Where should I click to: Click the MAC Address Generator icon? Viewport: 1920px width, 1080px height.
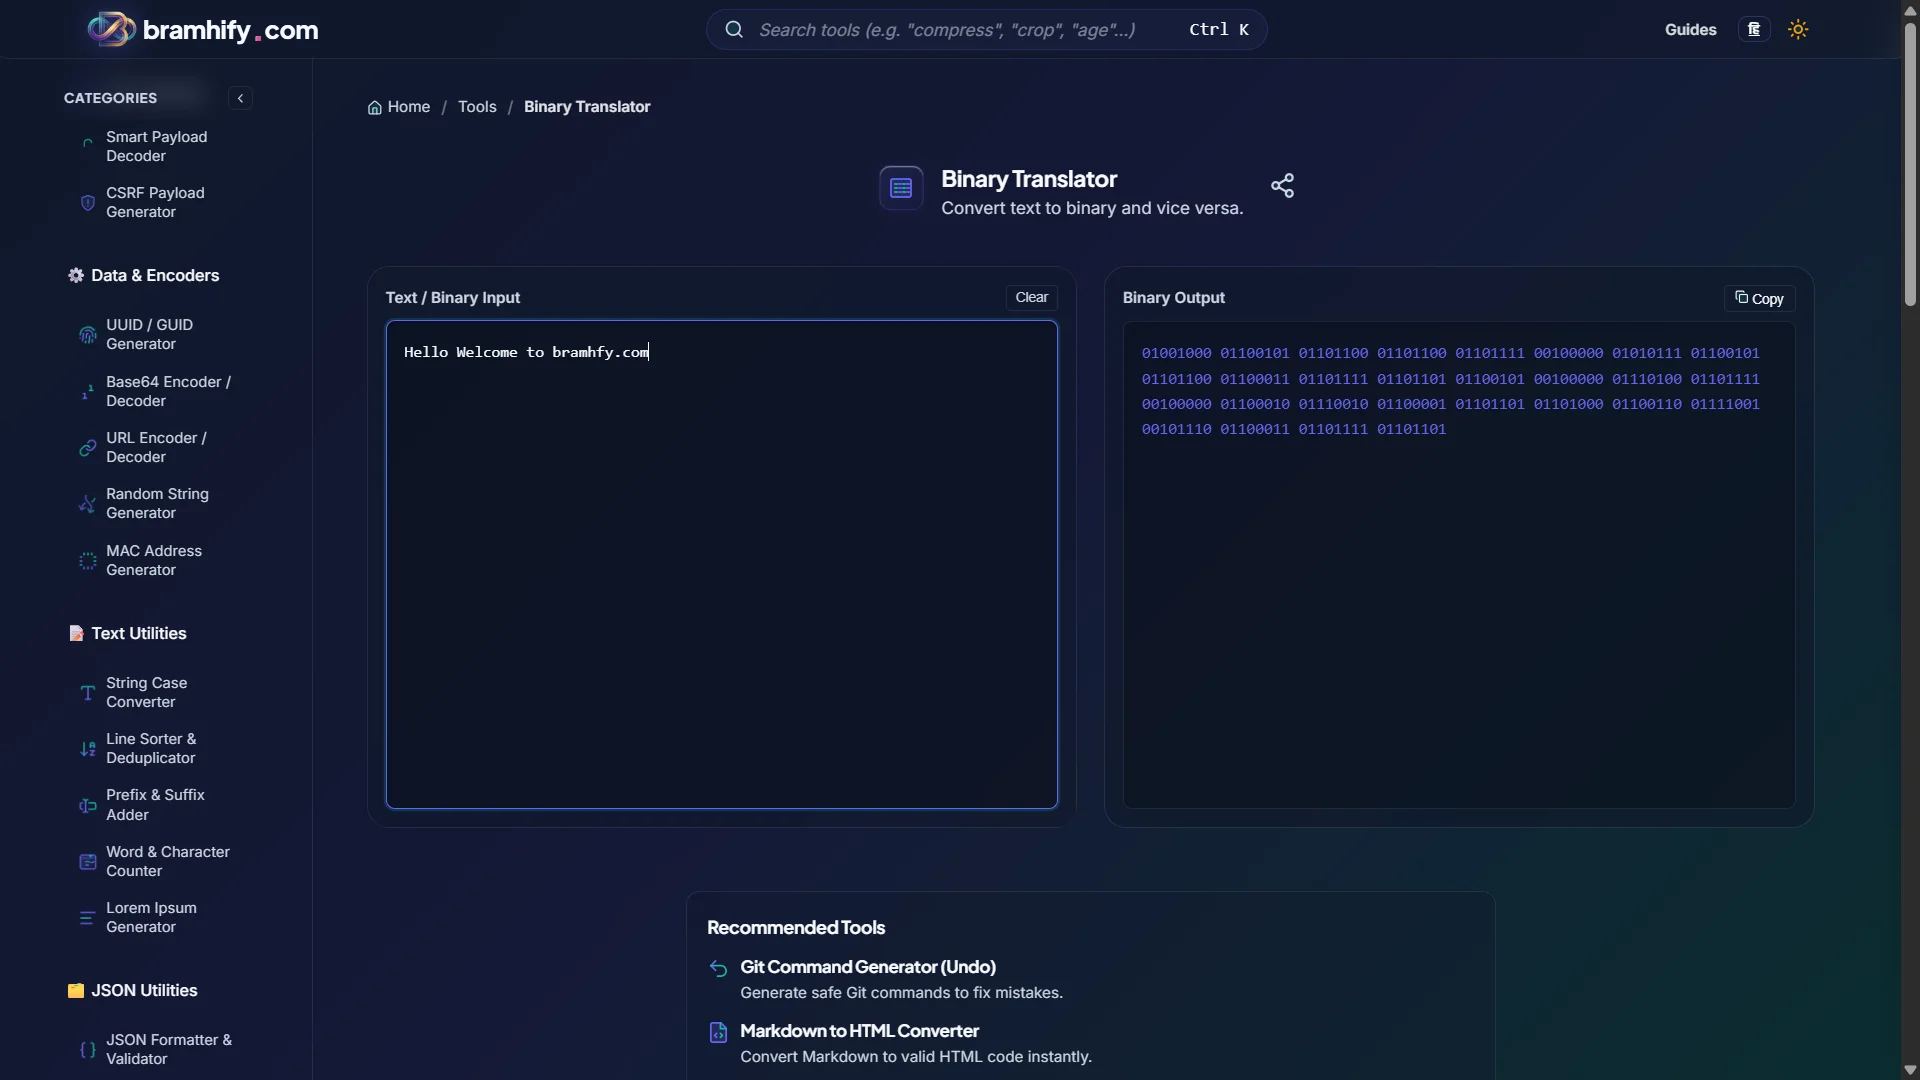(x=88, y=561)
